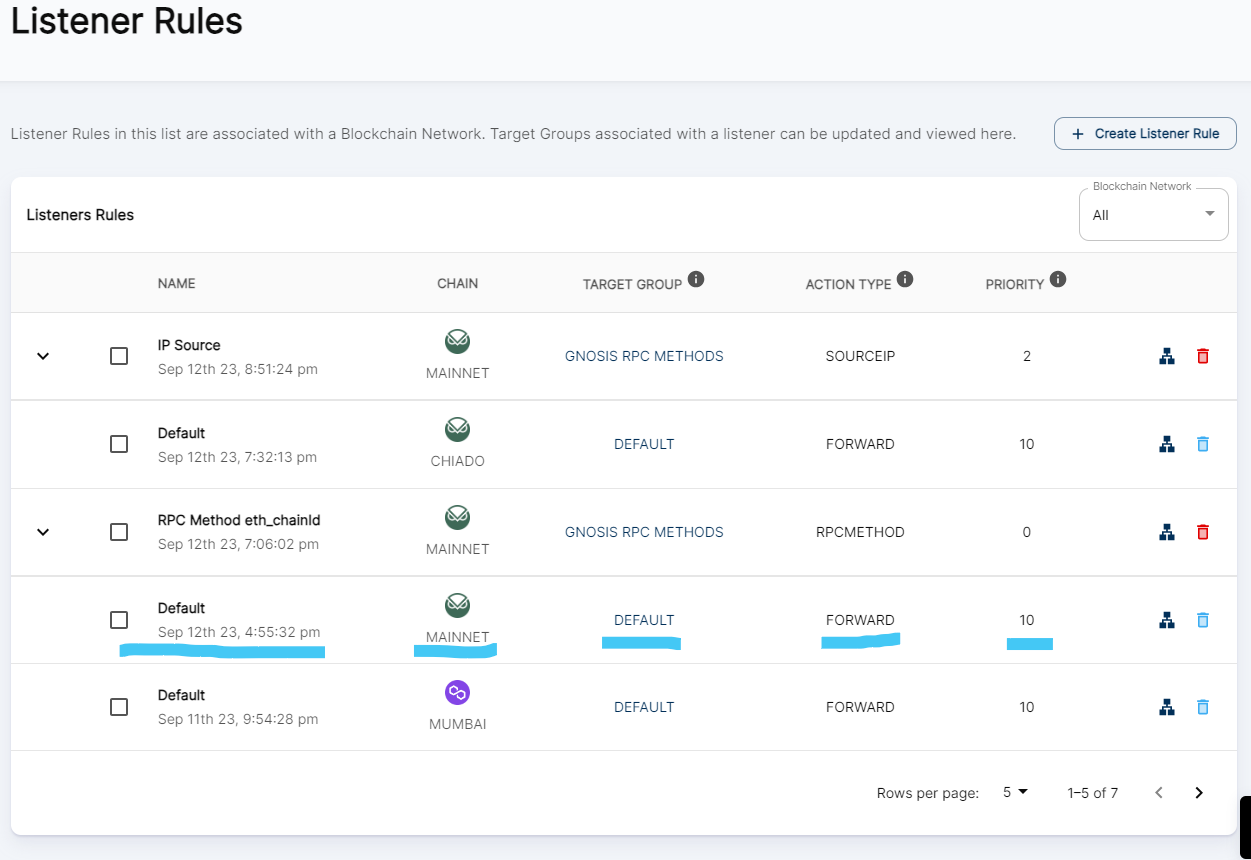Click the PRIORITY column header
The height and width of the screenshot is (860, 1251).
click(1015, 284)
